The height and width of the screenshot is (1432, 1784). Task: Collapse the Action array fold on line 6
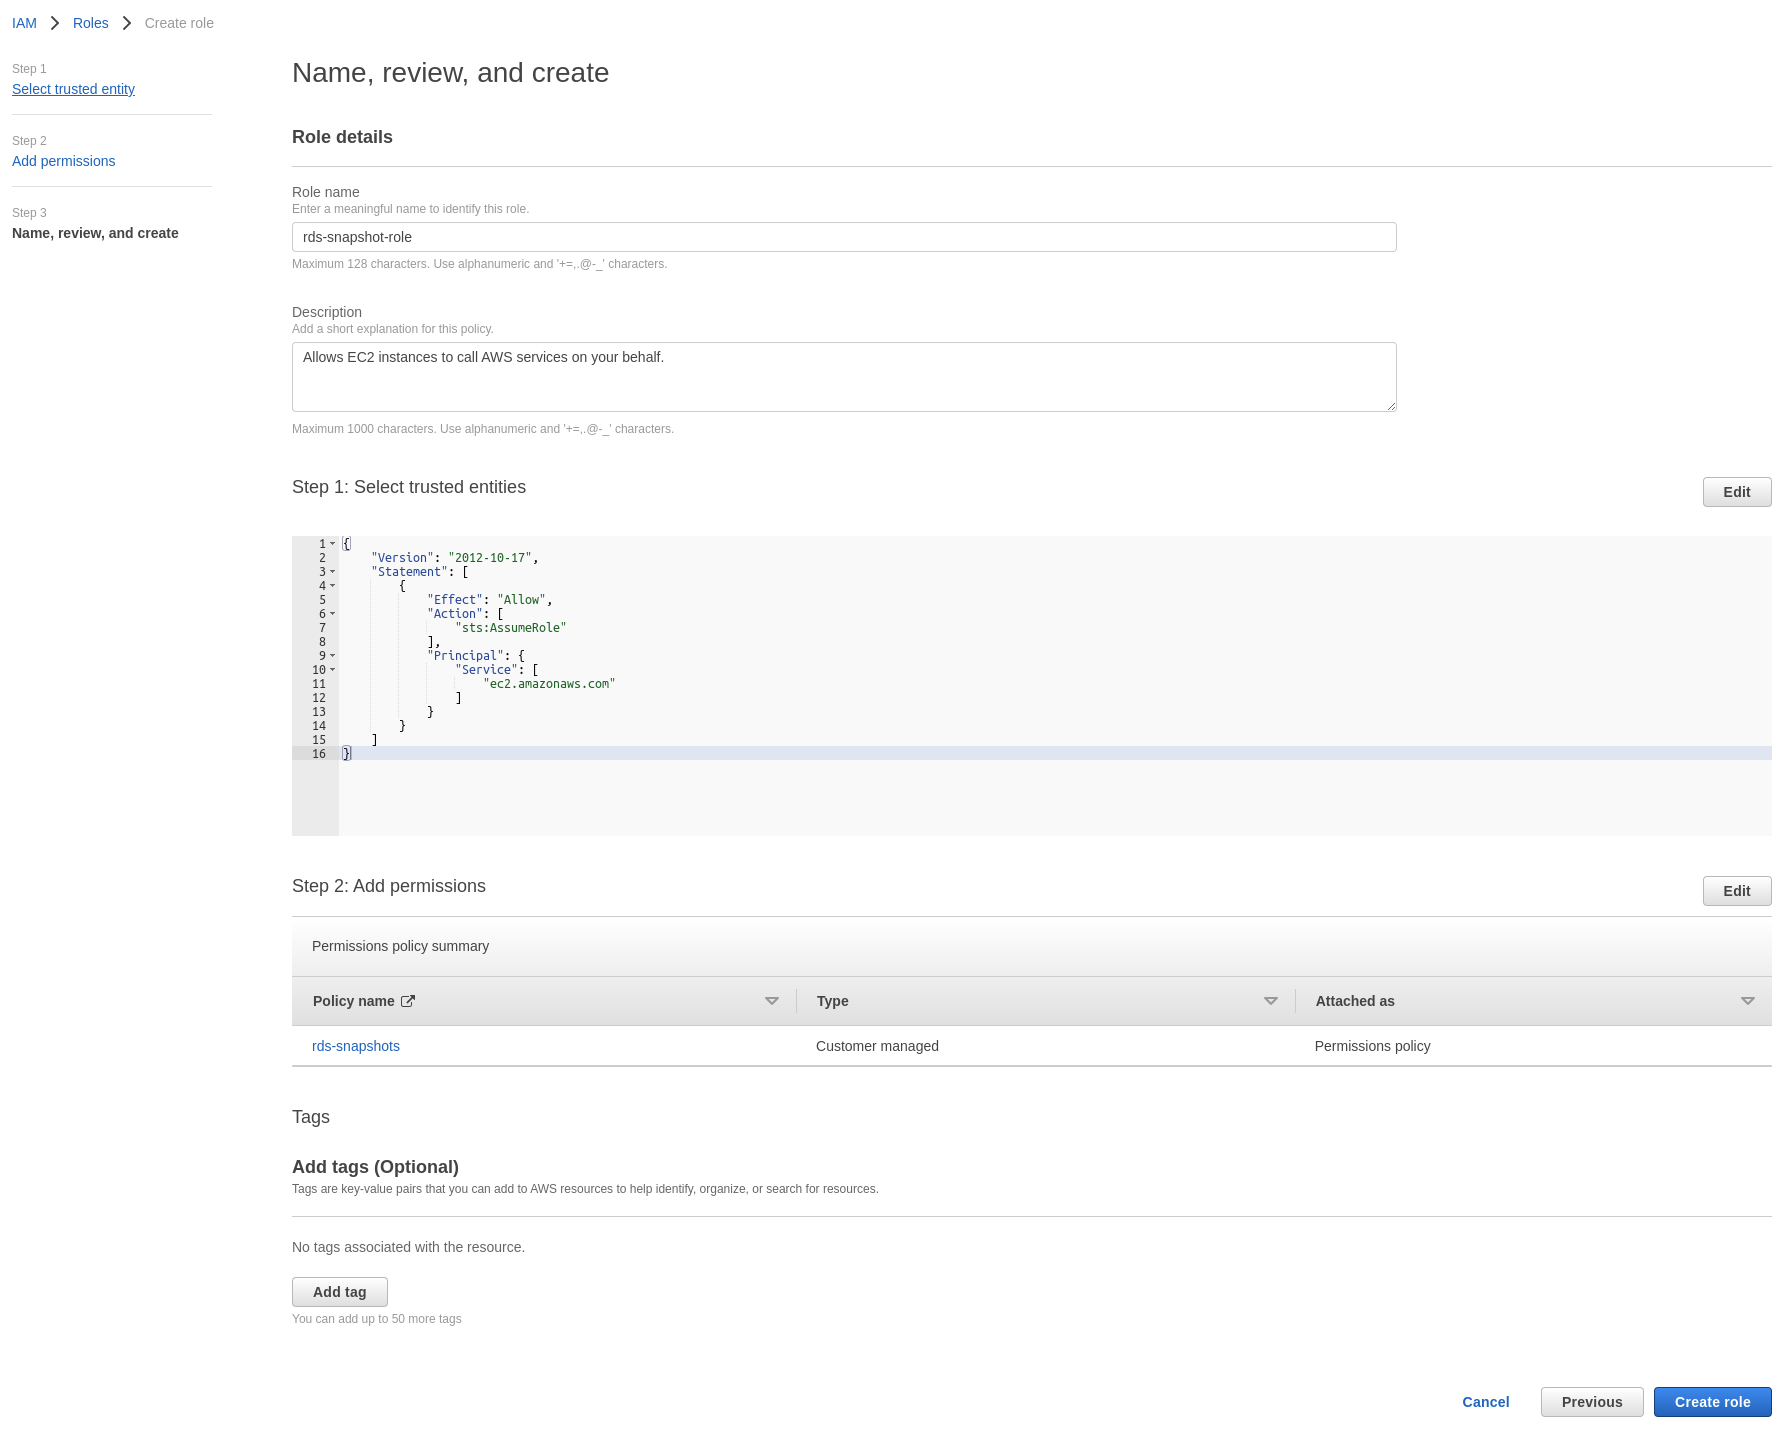(333, 614)
